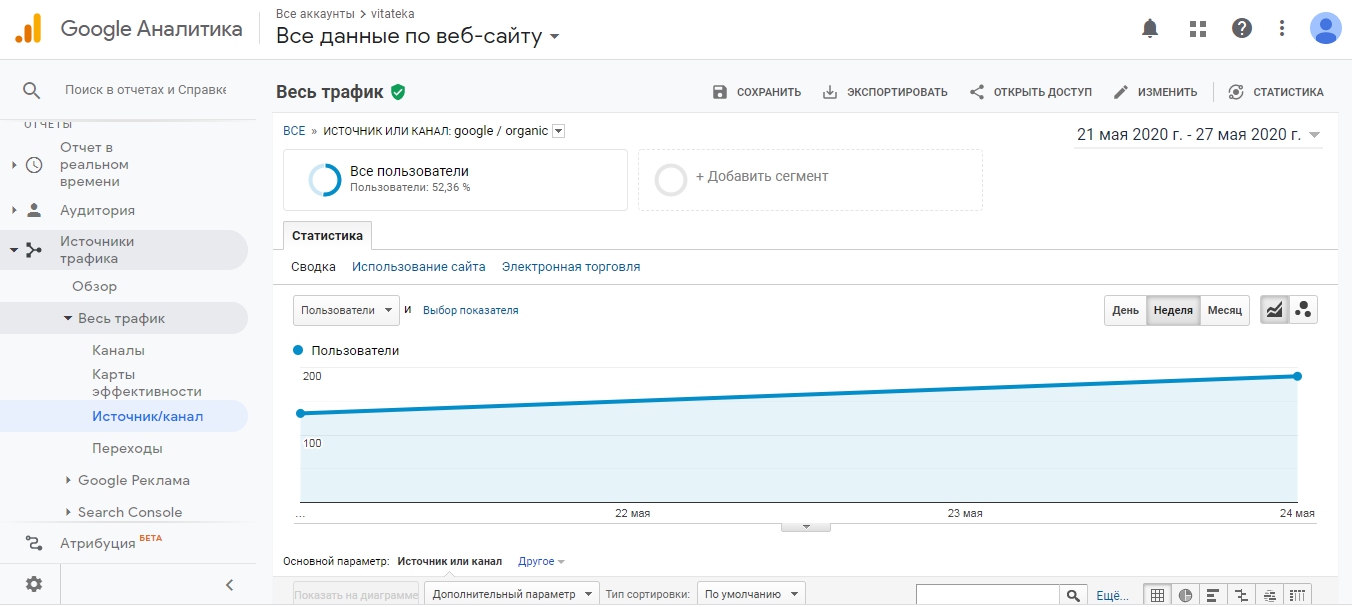Open the Google apps grid
The height and width of the screenshot is (607, 1352).
pyautogui.click(x=1197, y=28)
